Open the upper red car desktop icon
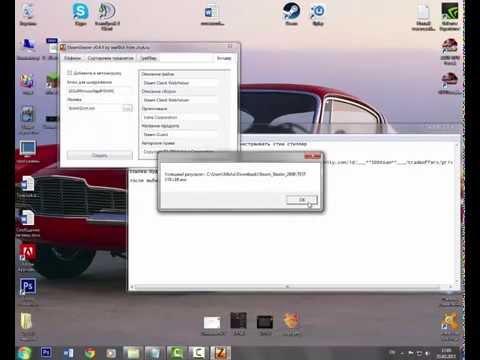This screenshot has height=360, width=480. click(449, 51)
